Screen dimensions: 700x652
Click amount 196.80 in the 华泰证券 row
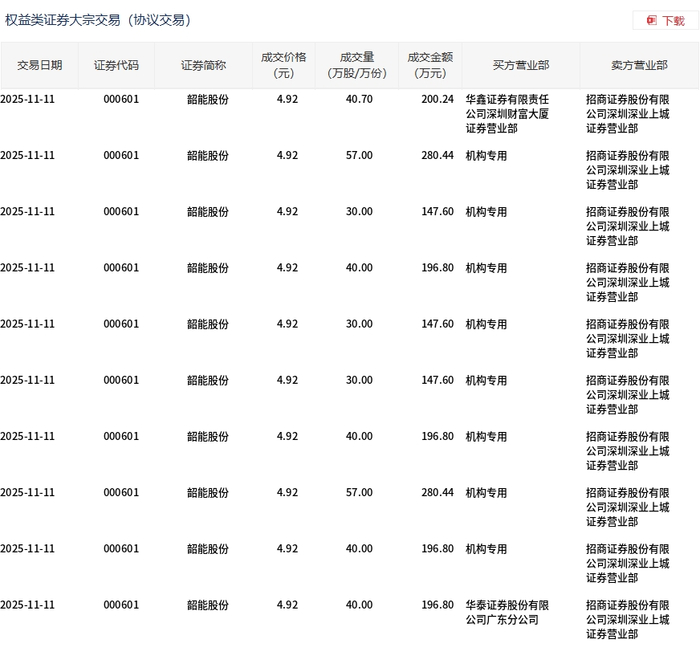tap(437, 605)
